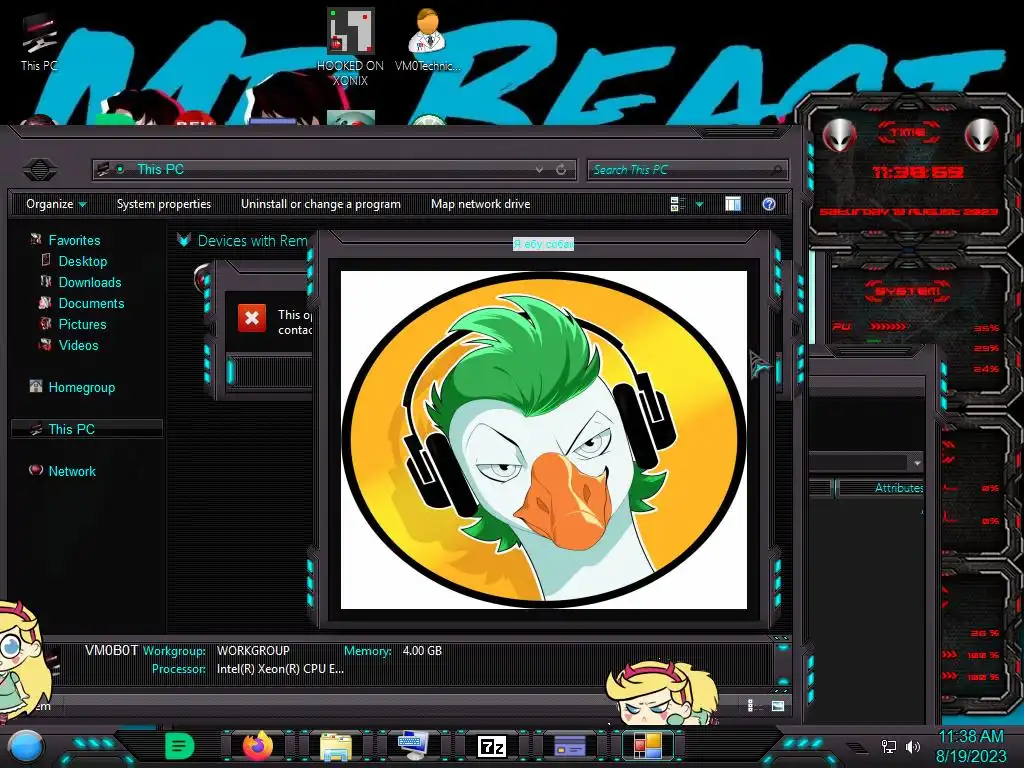
Task: Click the image window's title text
Action: [x=543, y=244]
